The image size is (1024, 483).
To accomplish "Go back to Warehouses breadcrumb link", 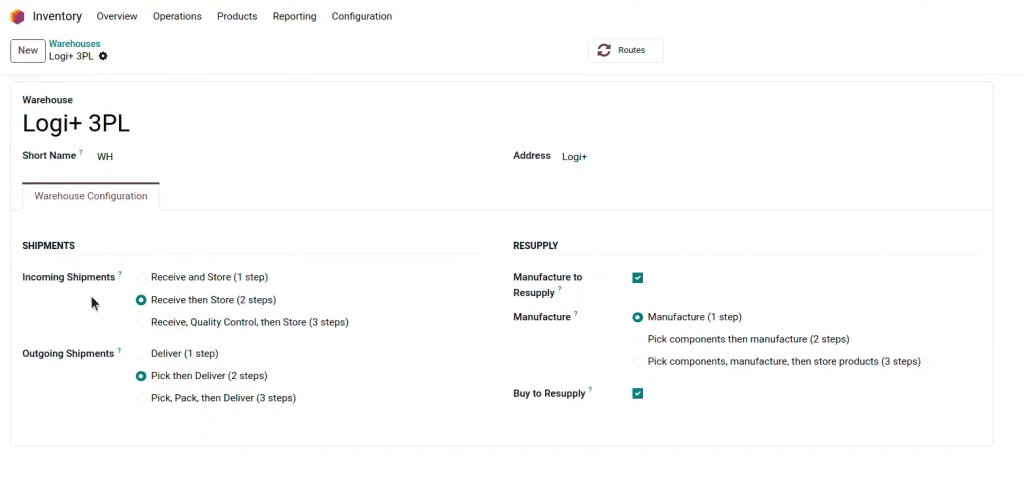I will coord(74,44).
